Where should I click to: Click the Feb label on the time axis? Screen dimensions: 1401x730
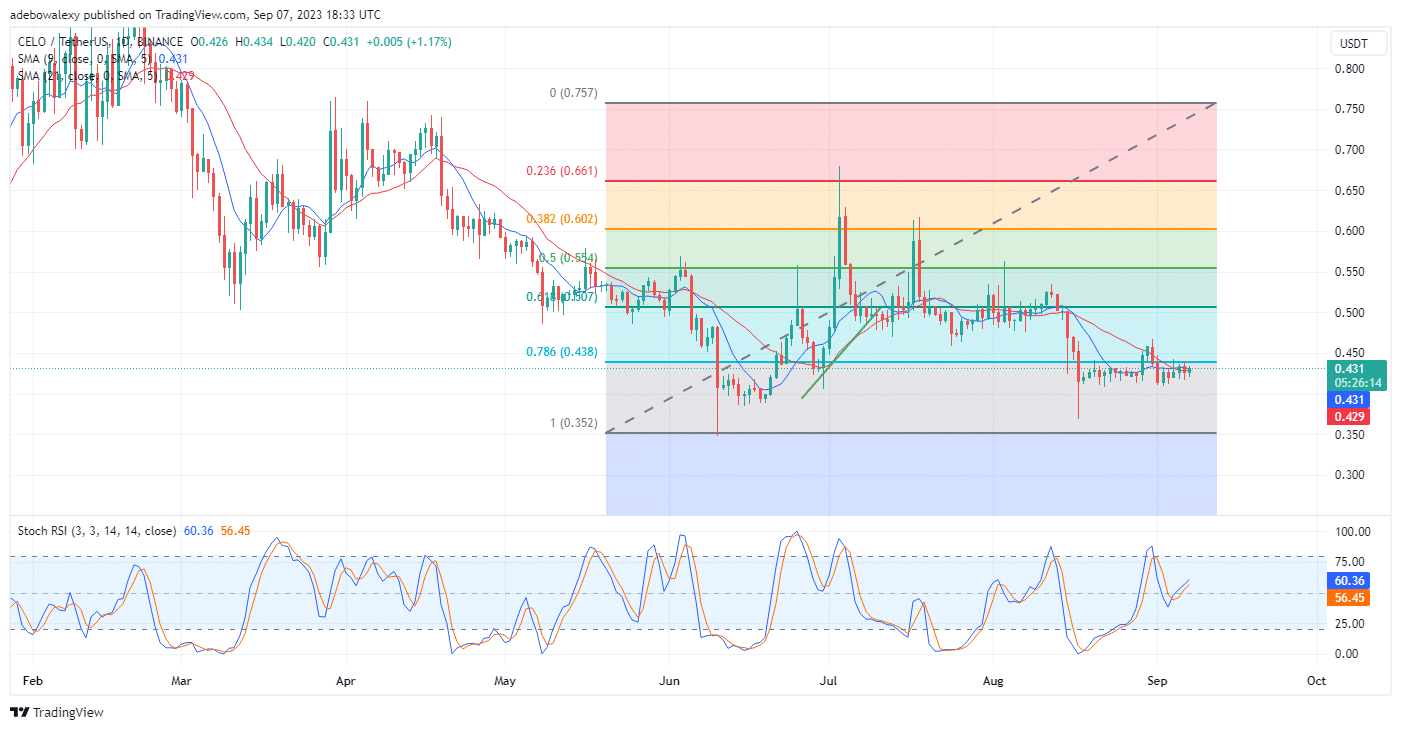(33, 679)
